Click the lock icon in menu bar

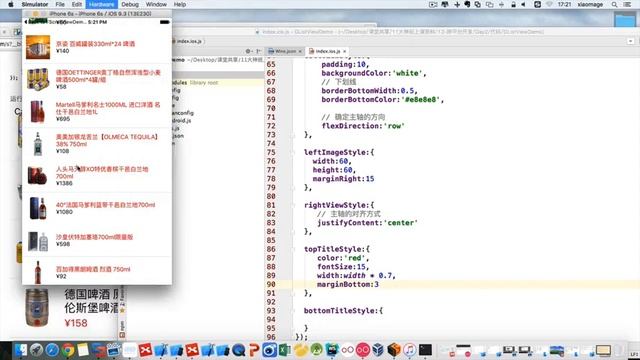point(513,4)
